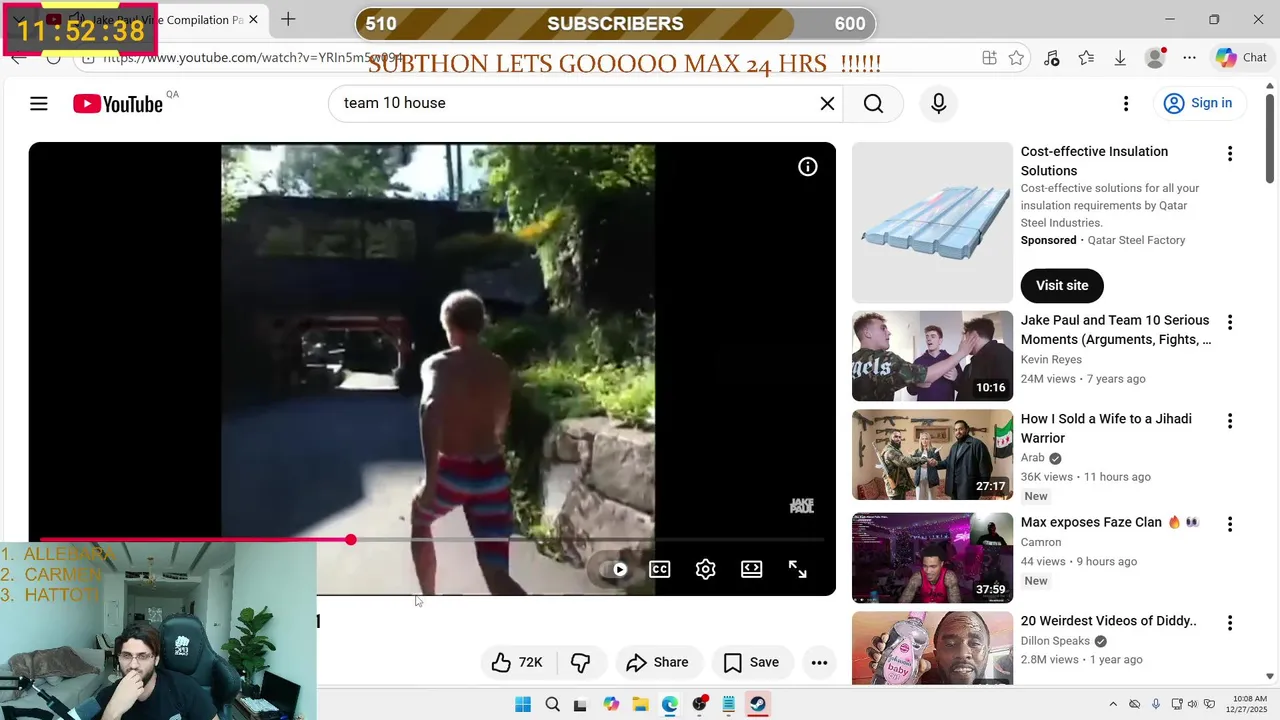Open Copilot from the taskbar
The height and width of the screenshot is (720, 1280).
point(611,704)
